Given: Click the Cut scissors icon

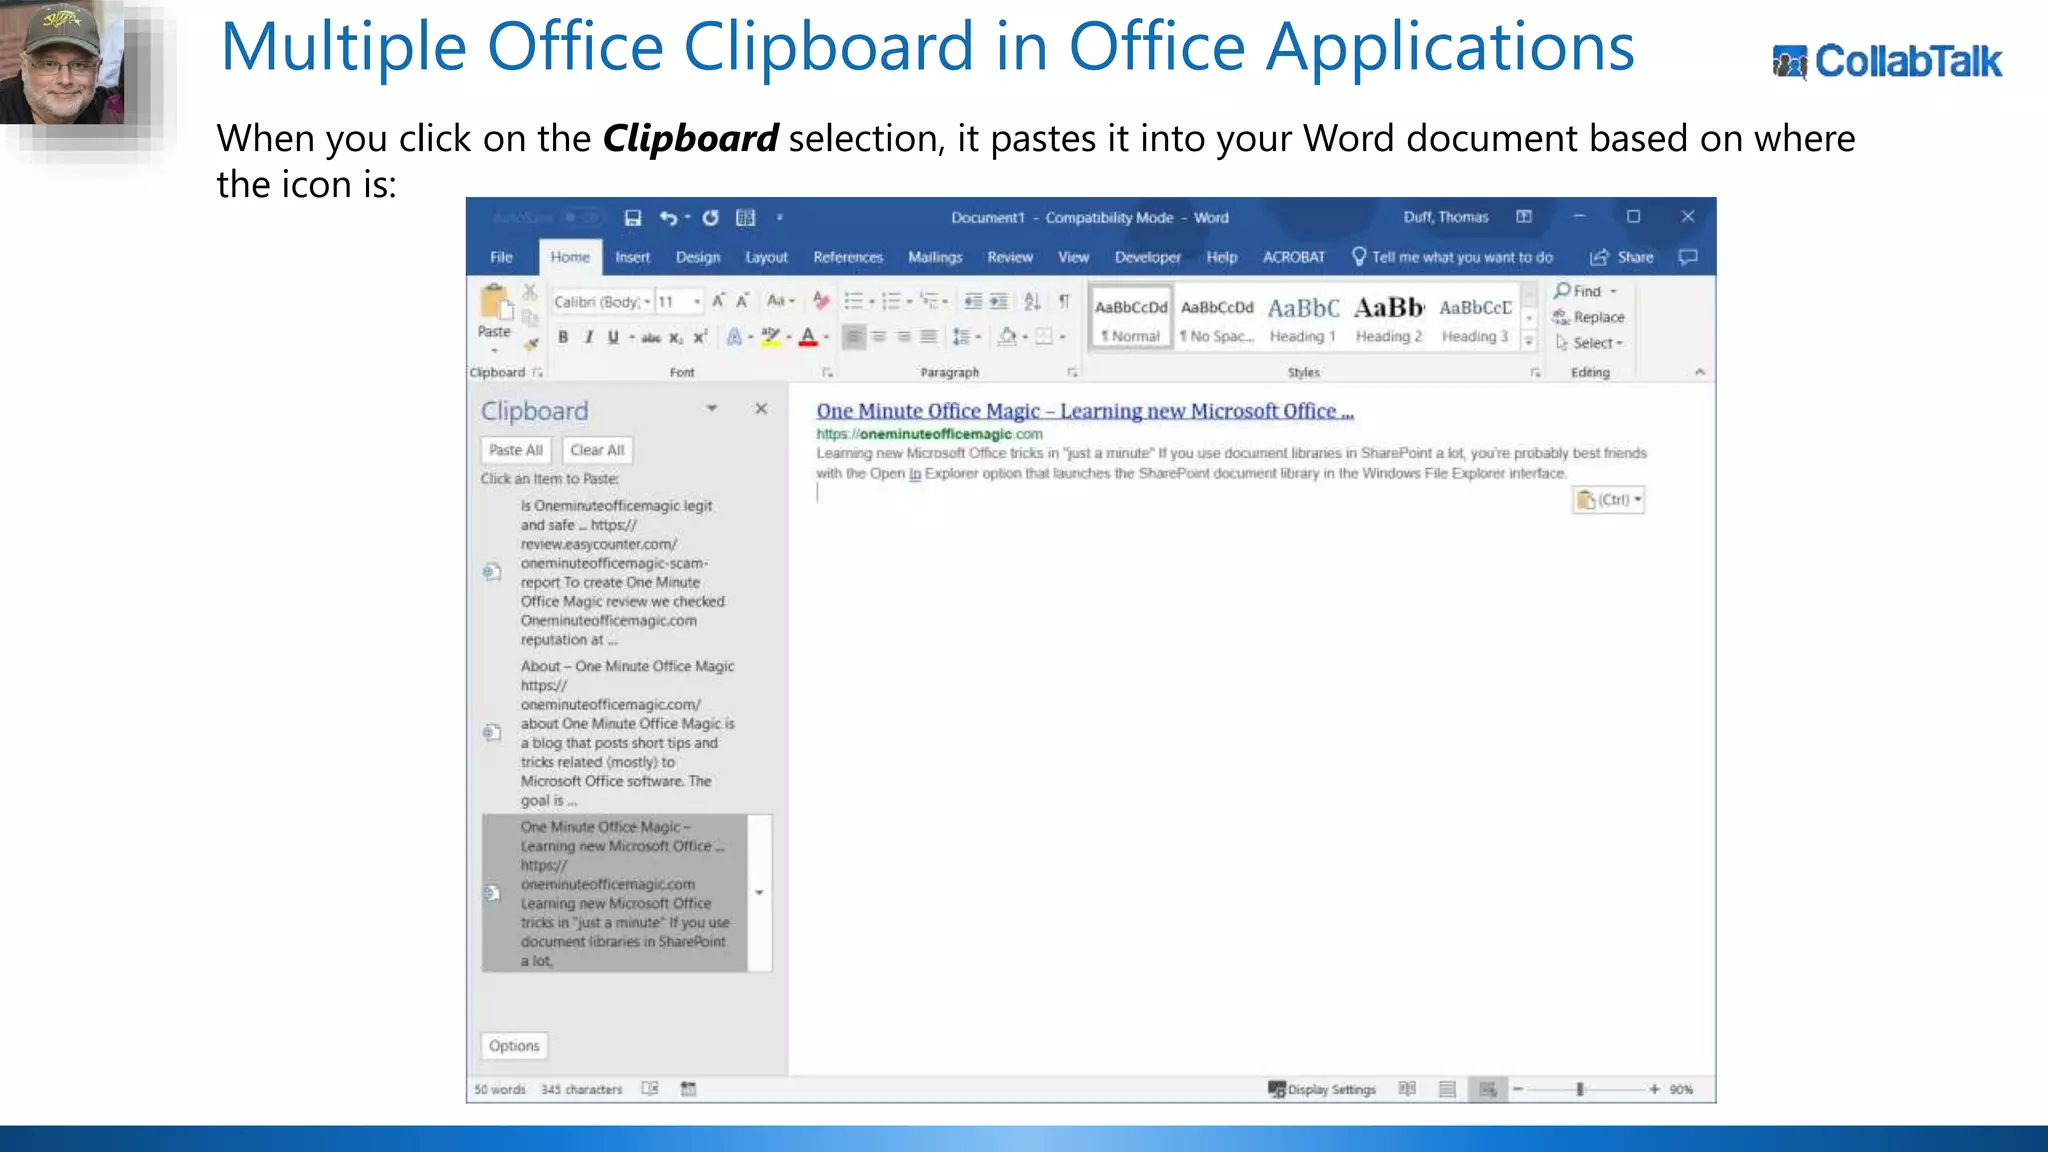Looking at the screenshot, I should 530,292.
